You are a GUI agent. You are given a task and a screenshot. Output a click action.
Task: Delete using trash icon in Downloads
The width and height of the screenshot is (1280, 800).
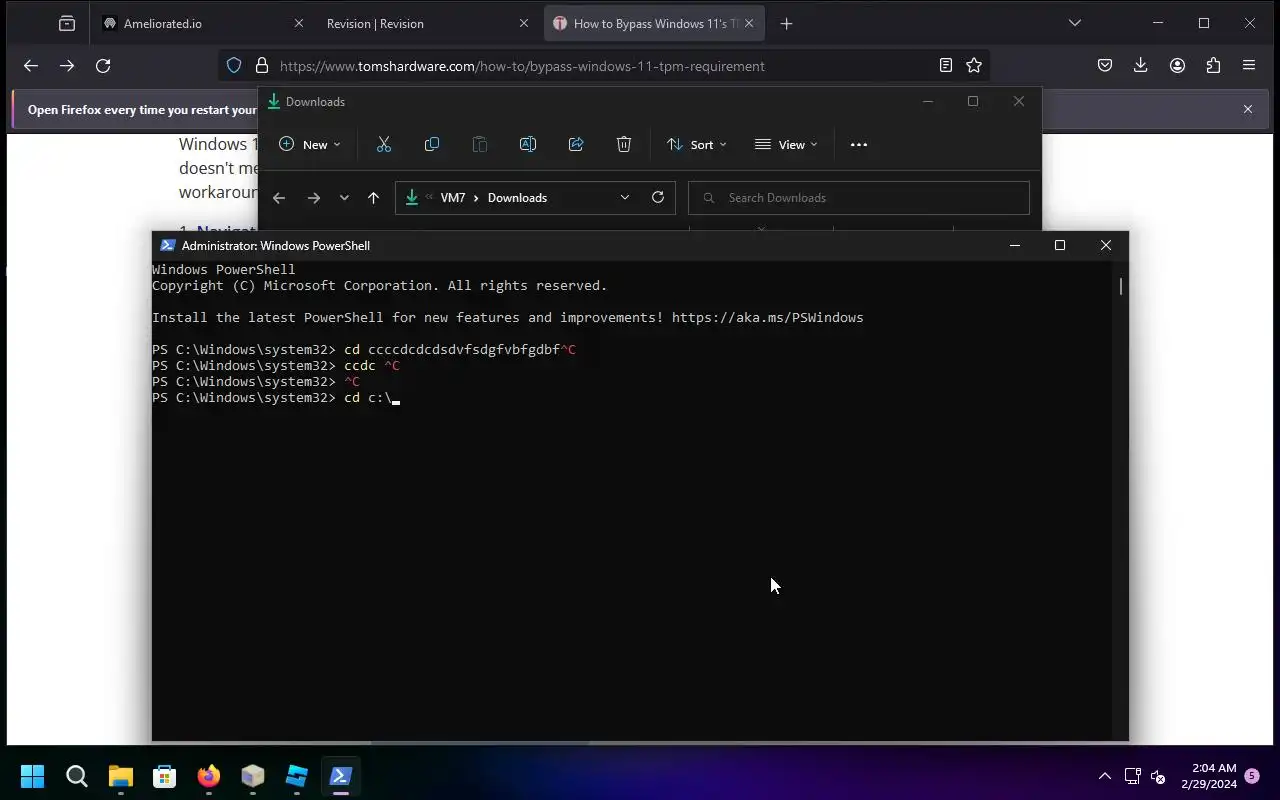(624, 144)
